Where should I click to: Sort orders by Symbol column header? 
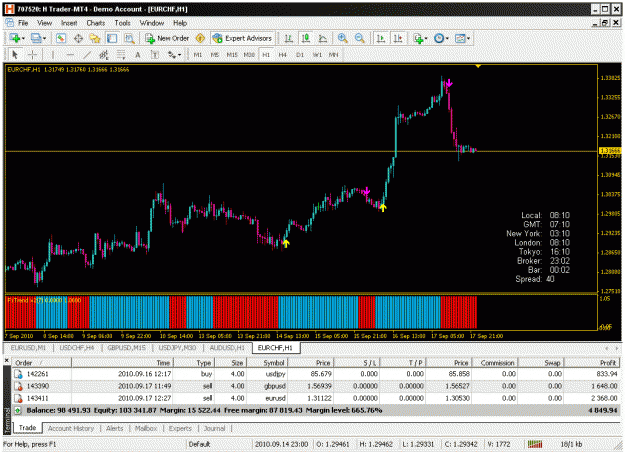267,363
